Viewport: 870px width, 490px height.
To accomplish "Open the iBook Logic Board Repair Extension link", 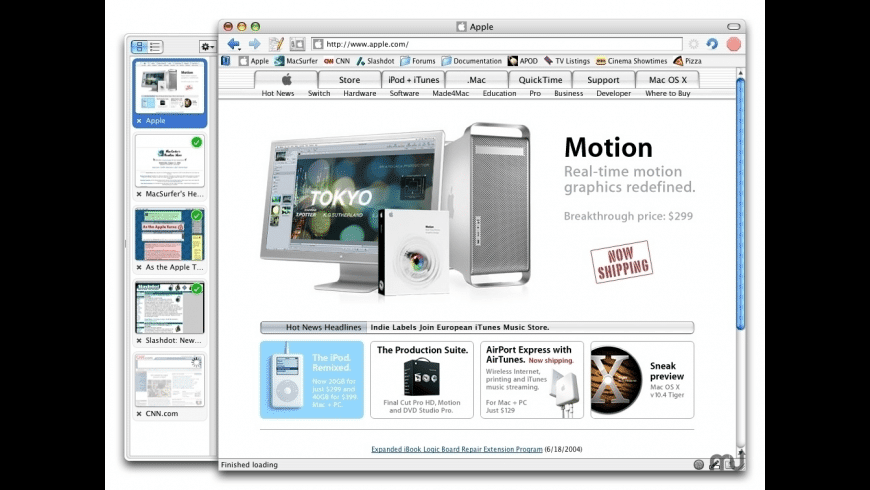I will (457, 449).
